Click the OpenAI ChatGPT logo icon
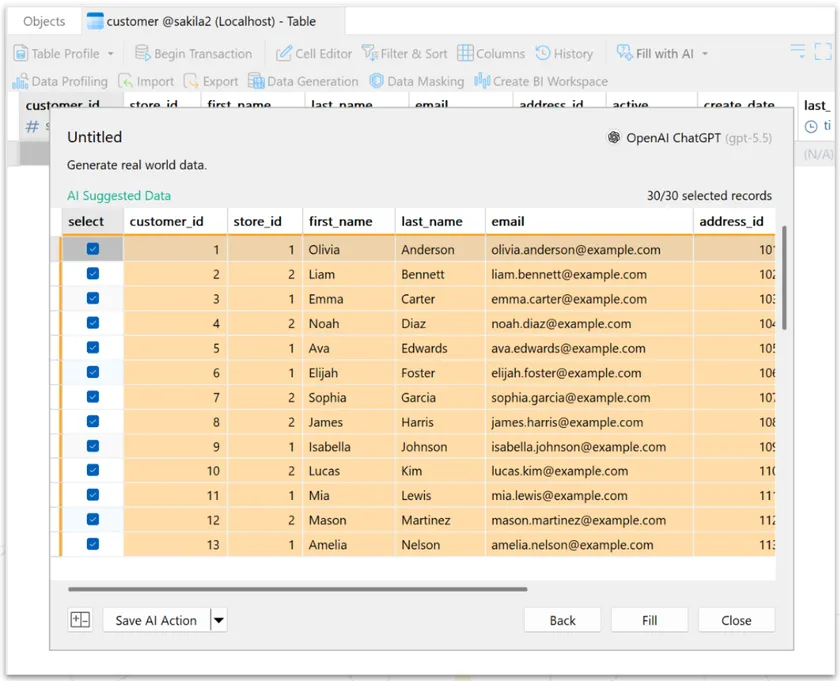The width and height of the screenshot is (840, 681). tap(613, 138)
